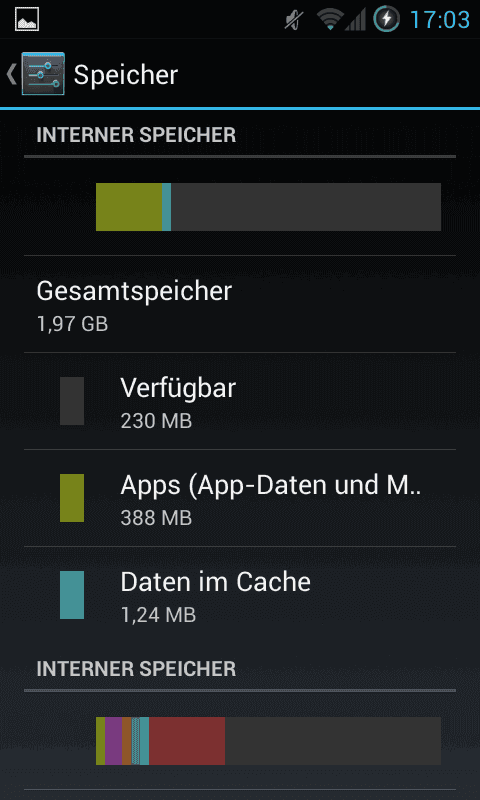Tap the cellular signal bars icon
This screenshot has width=480, height=800.
356,20
